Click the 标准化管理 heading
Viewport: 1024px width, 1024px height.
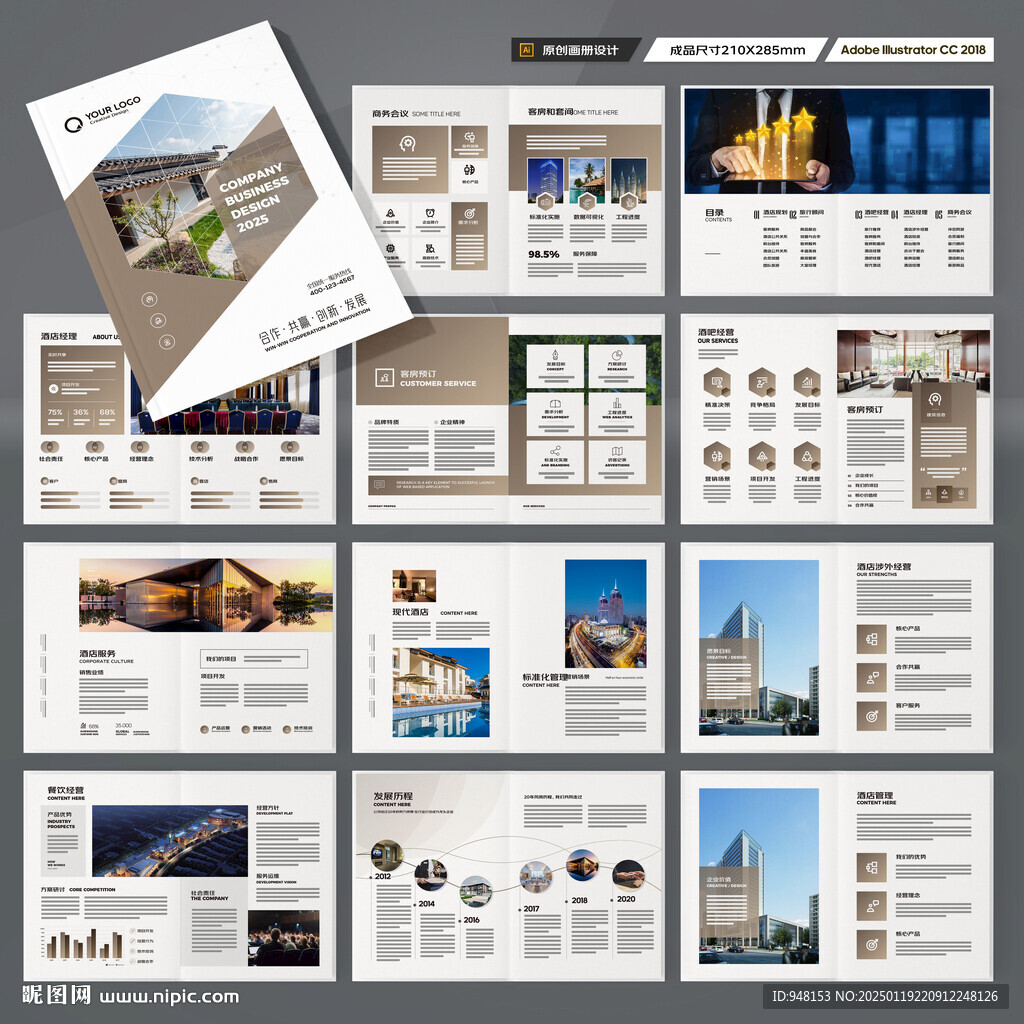[x=545, y=677]
